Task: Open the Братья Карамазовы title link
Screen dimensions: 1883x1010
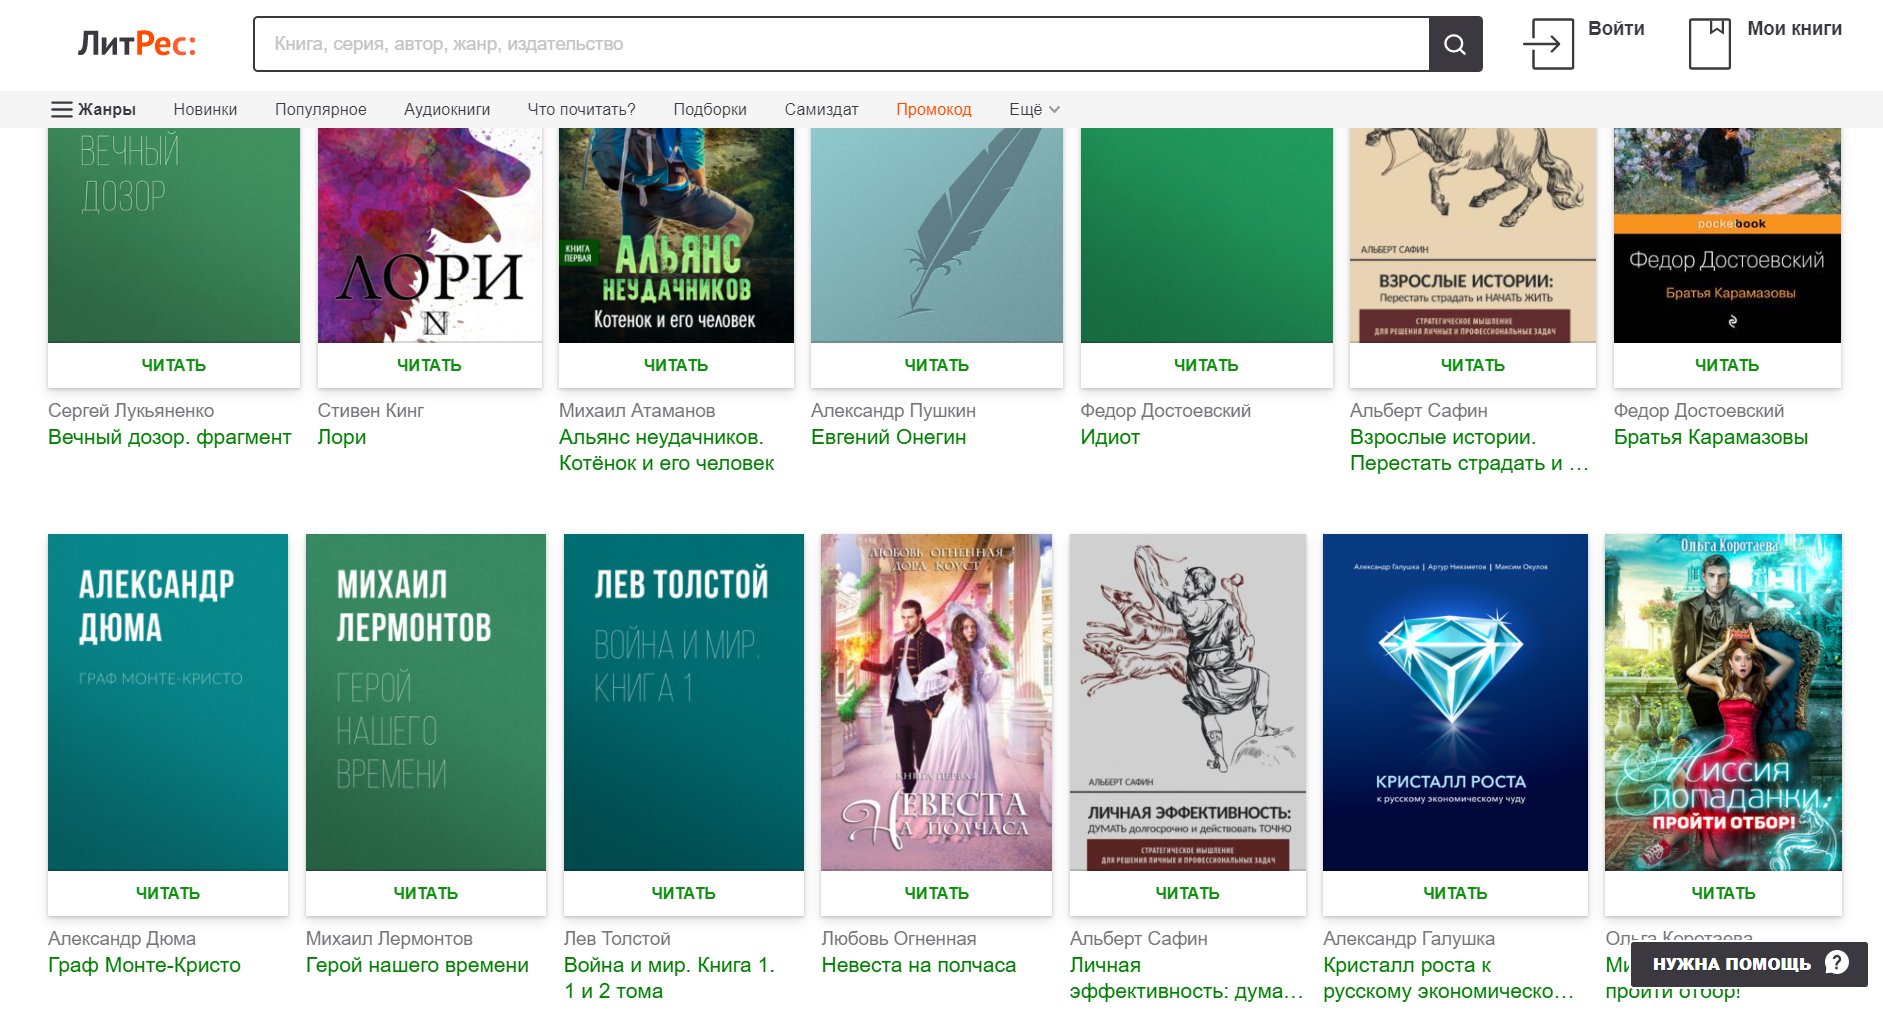Action: point(1710,437)
